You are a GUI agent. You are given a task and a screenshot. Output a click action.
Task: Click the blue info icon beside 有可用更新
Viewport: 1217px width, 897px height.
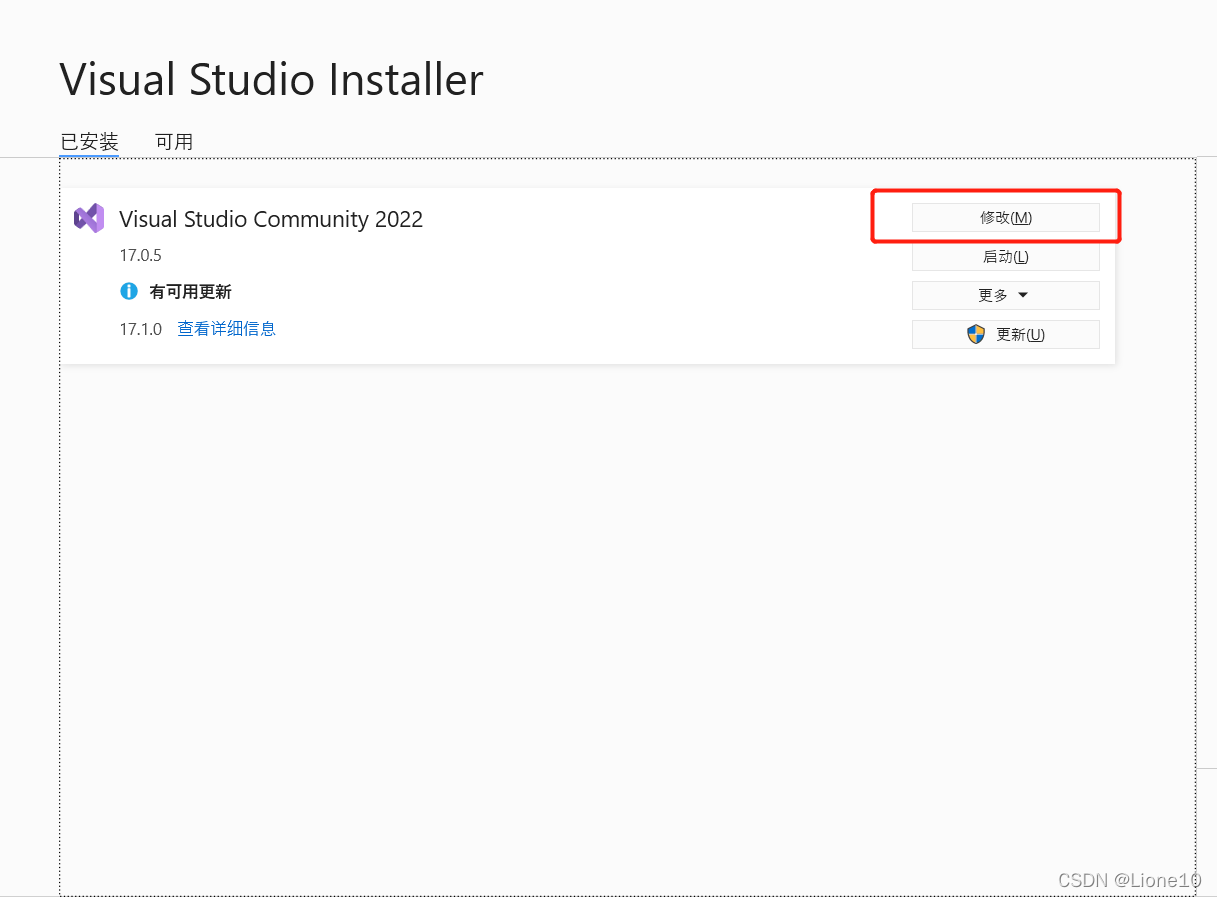128,291
